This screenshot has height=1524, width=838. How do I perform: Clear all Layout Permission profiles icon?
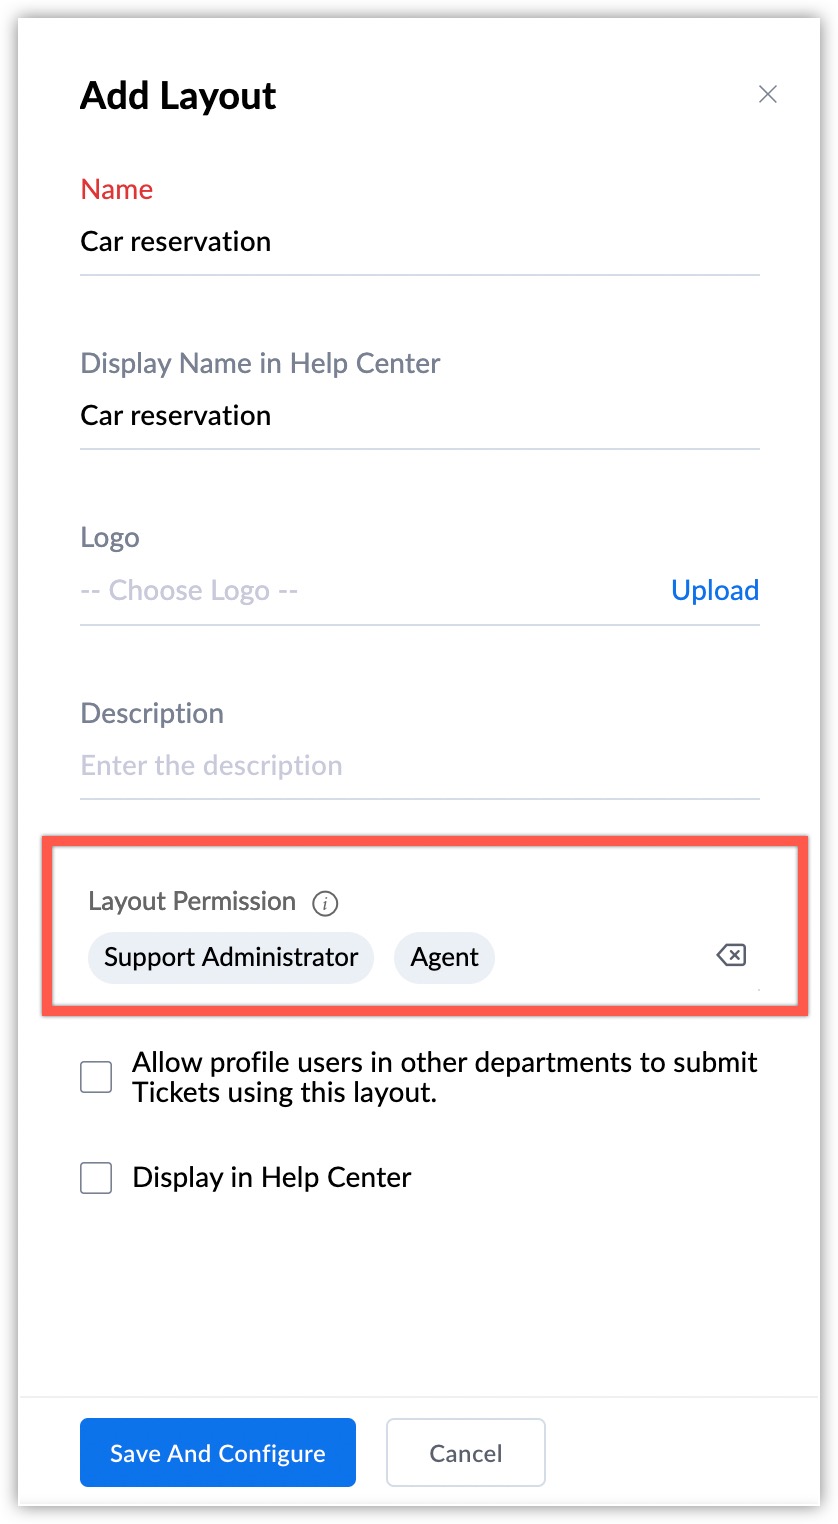[x=731, y=956]
